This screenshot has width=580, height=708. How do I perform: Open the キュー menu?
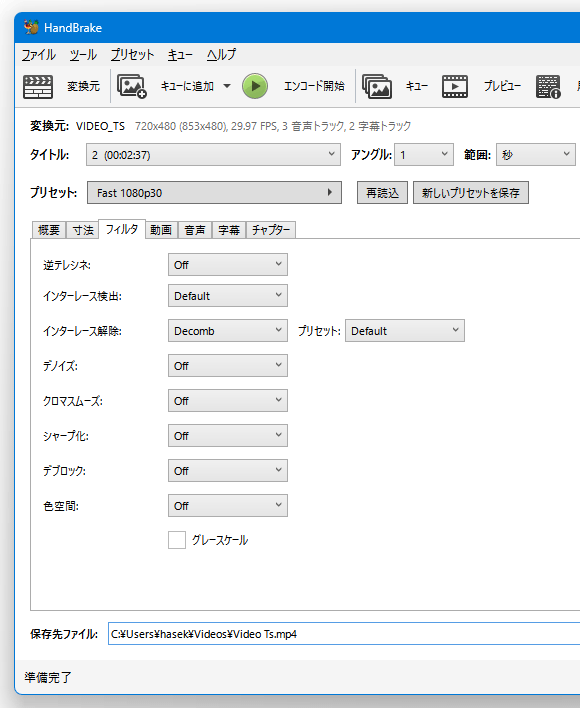coord(180,55)
